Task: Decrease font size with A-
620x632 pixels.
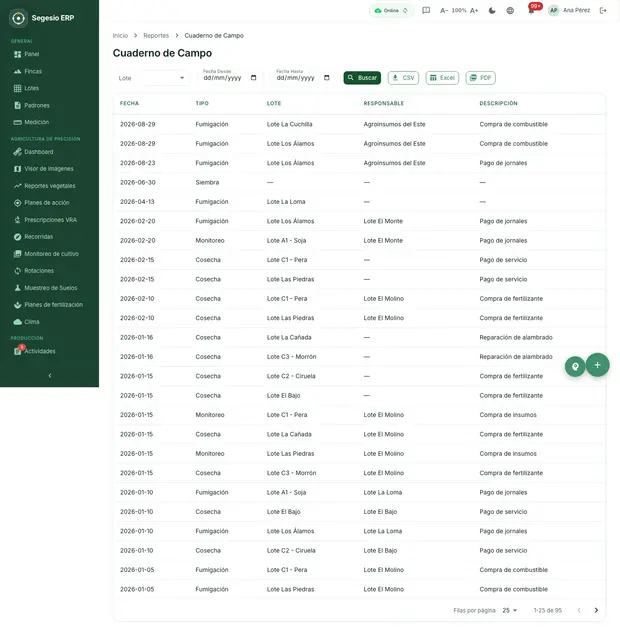Action: click(x=443, y=10)
